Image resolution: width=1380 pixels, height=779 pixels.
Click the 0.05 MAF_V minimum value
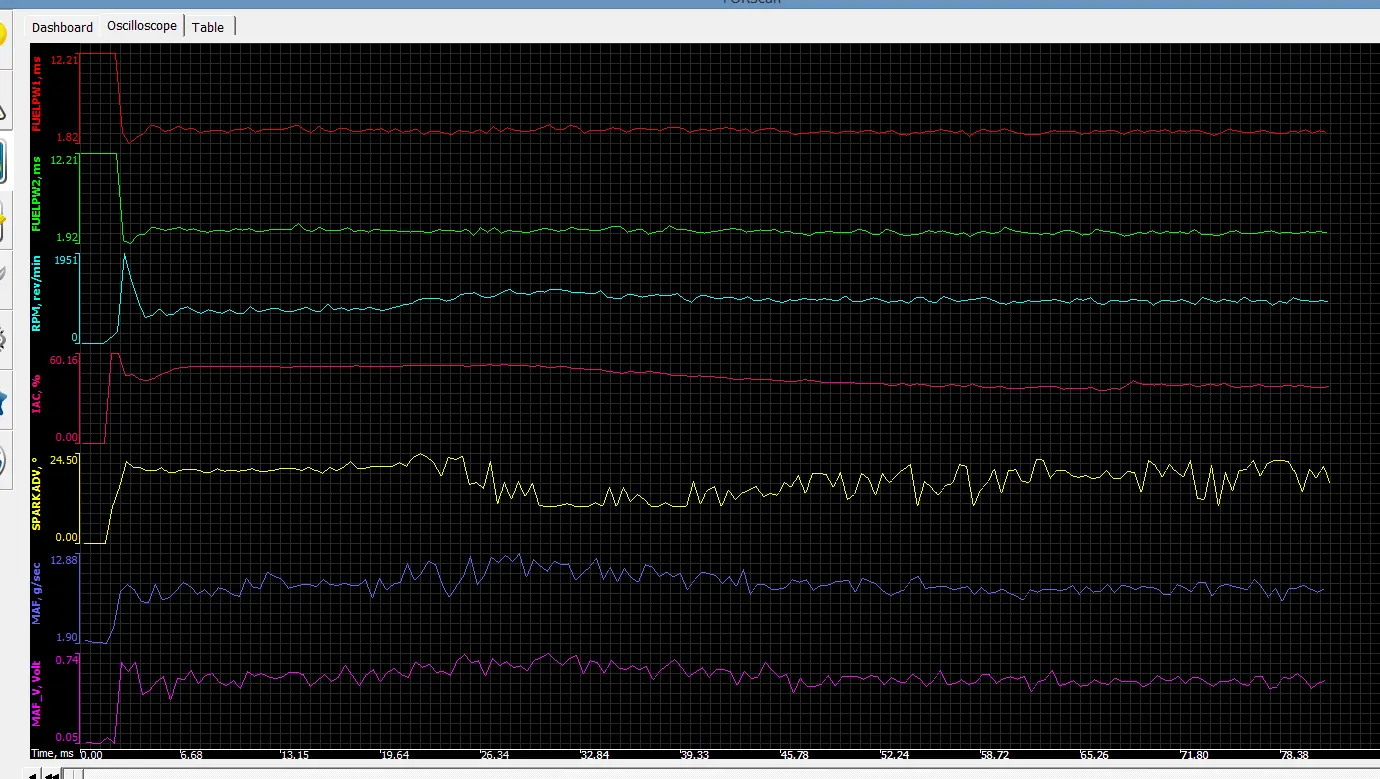click(x=67, y=737)
